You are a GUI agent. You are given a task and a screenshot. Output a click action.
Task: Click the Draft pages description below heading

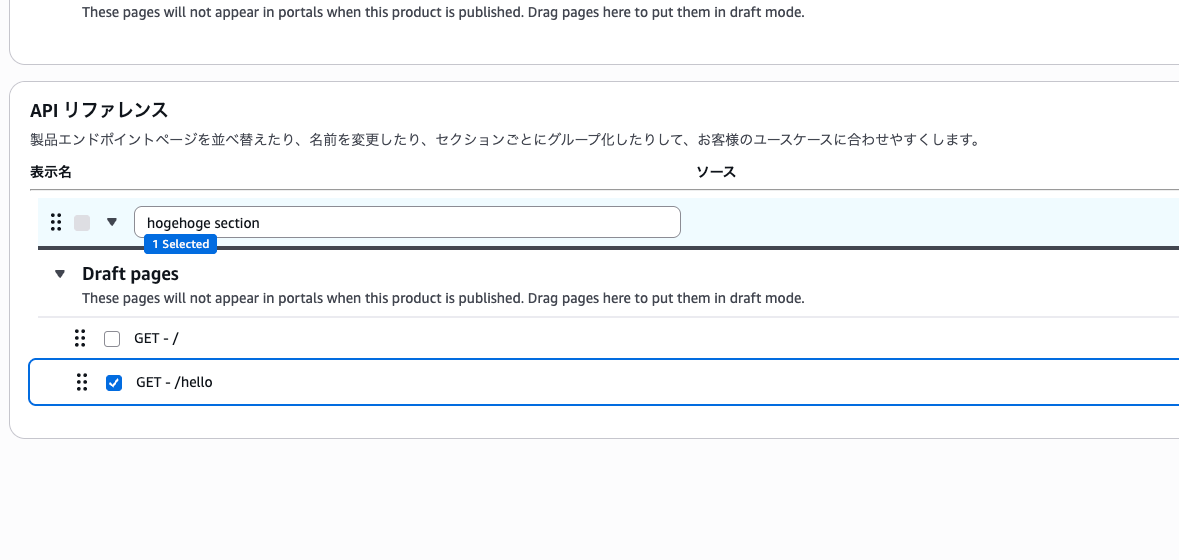click(443, 298)
